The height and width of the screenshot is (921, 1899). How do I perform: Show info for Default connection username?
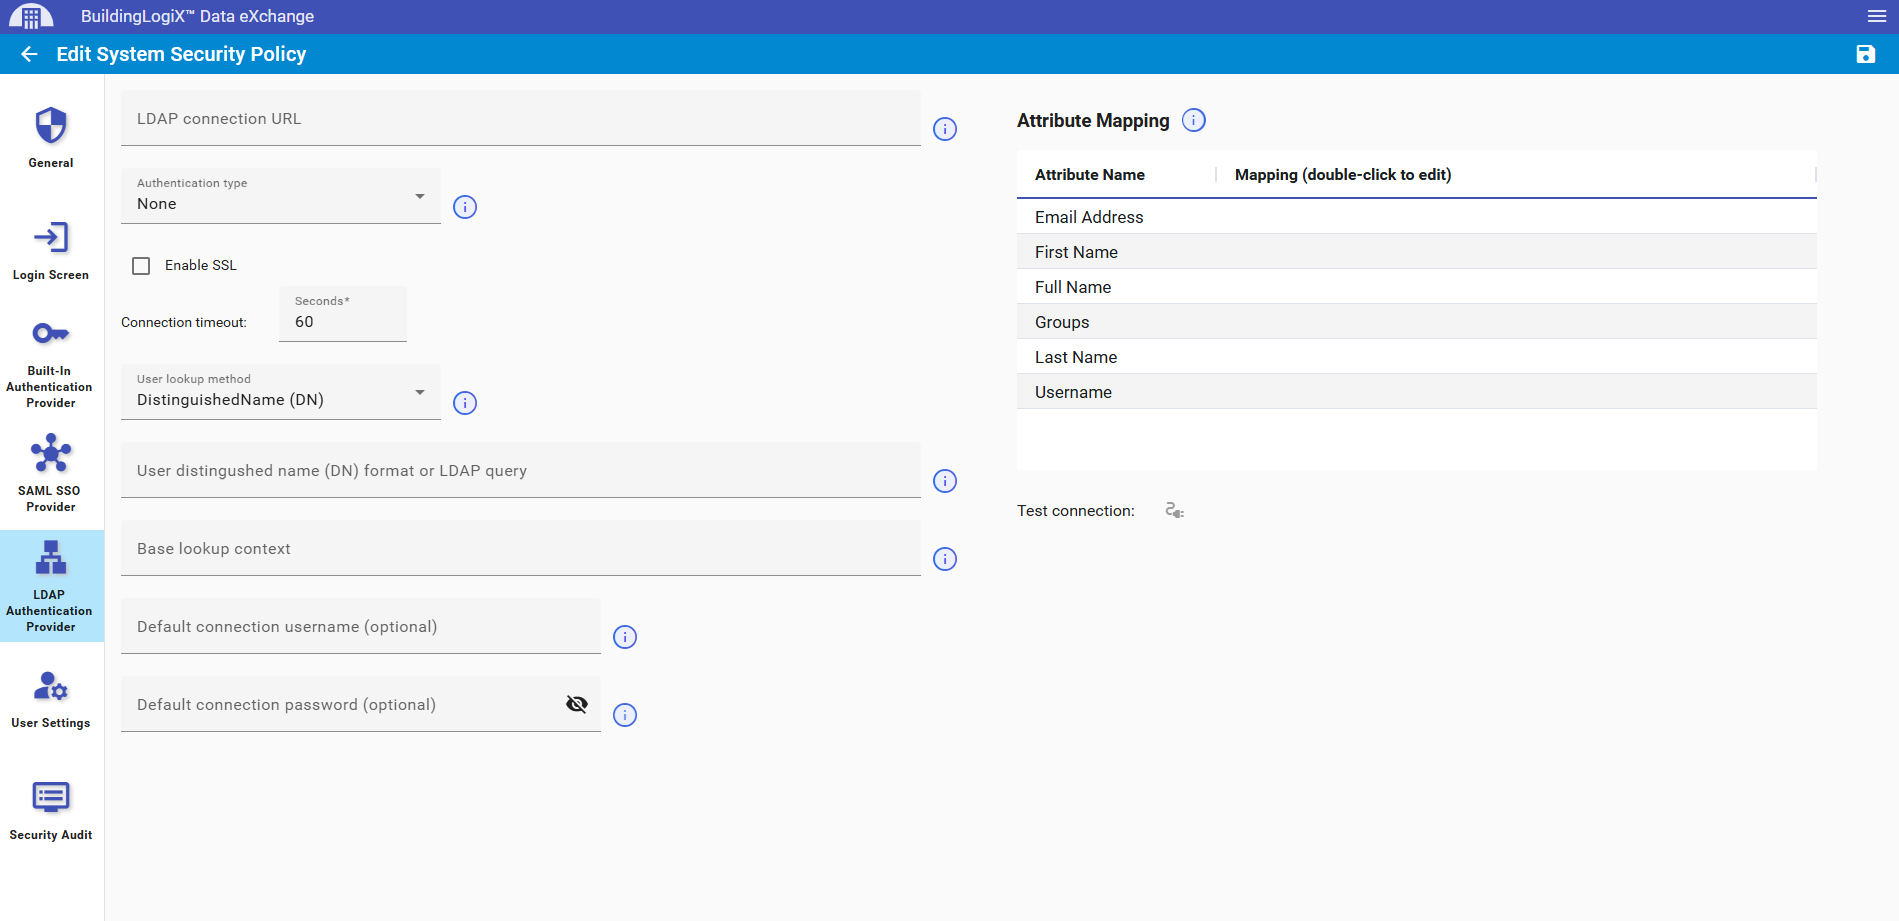point(625,637)
